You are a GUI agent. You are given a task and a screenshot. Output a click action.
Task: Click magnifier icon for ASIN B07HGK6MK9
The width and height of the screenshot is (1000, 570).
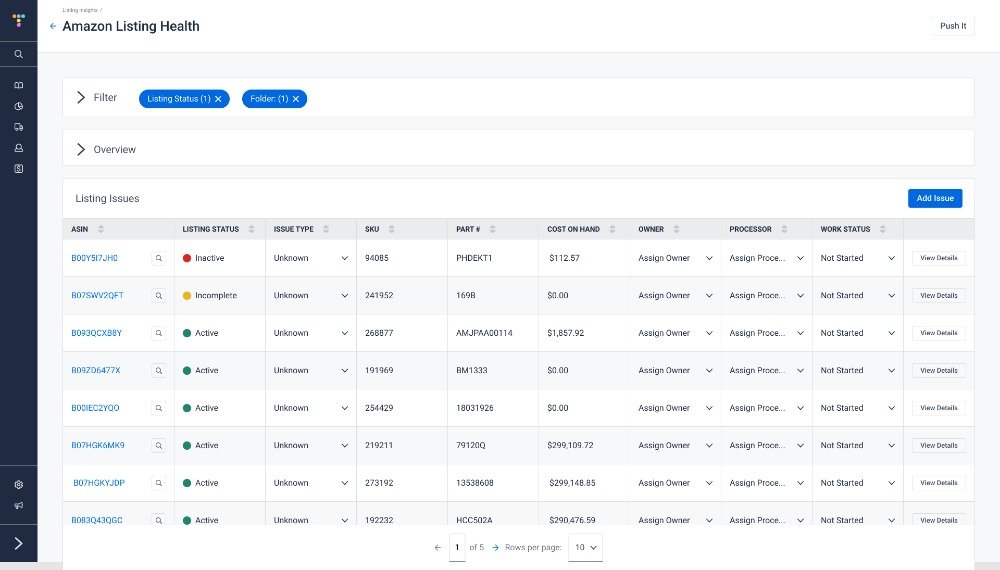point(159,446)
